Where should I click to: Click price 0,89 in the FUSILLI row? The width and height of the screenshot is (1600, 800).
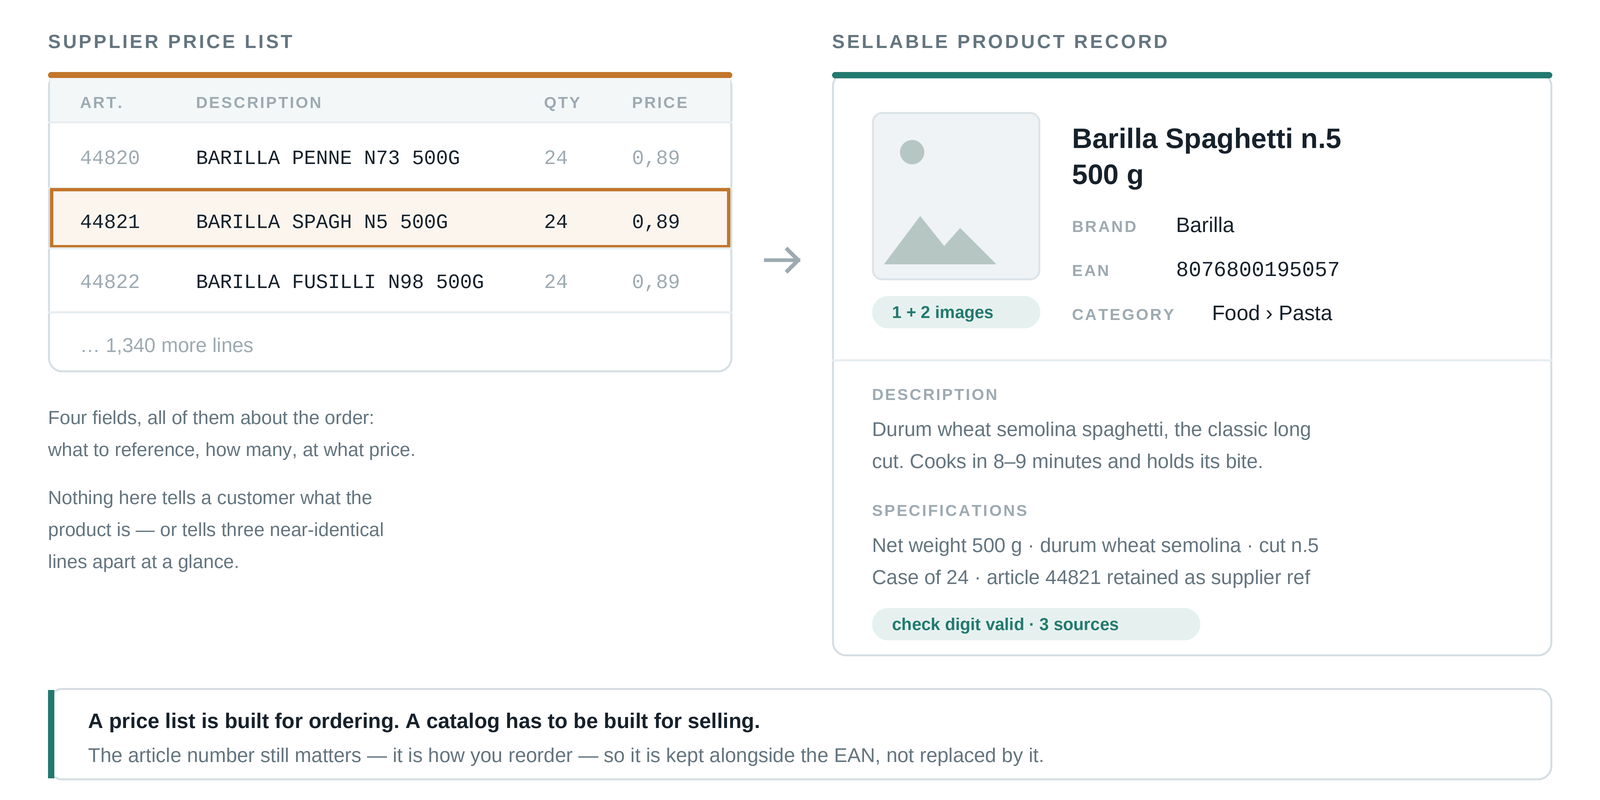coord(656,282)
